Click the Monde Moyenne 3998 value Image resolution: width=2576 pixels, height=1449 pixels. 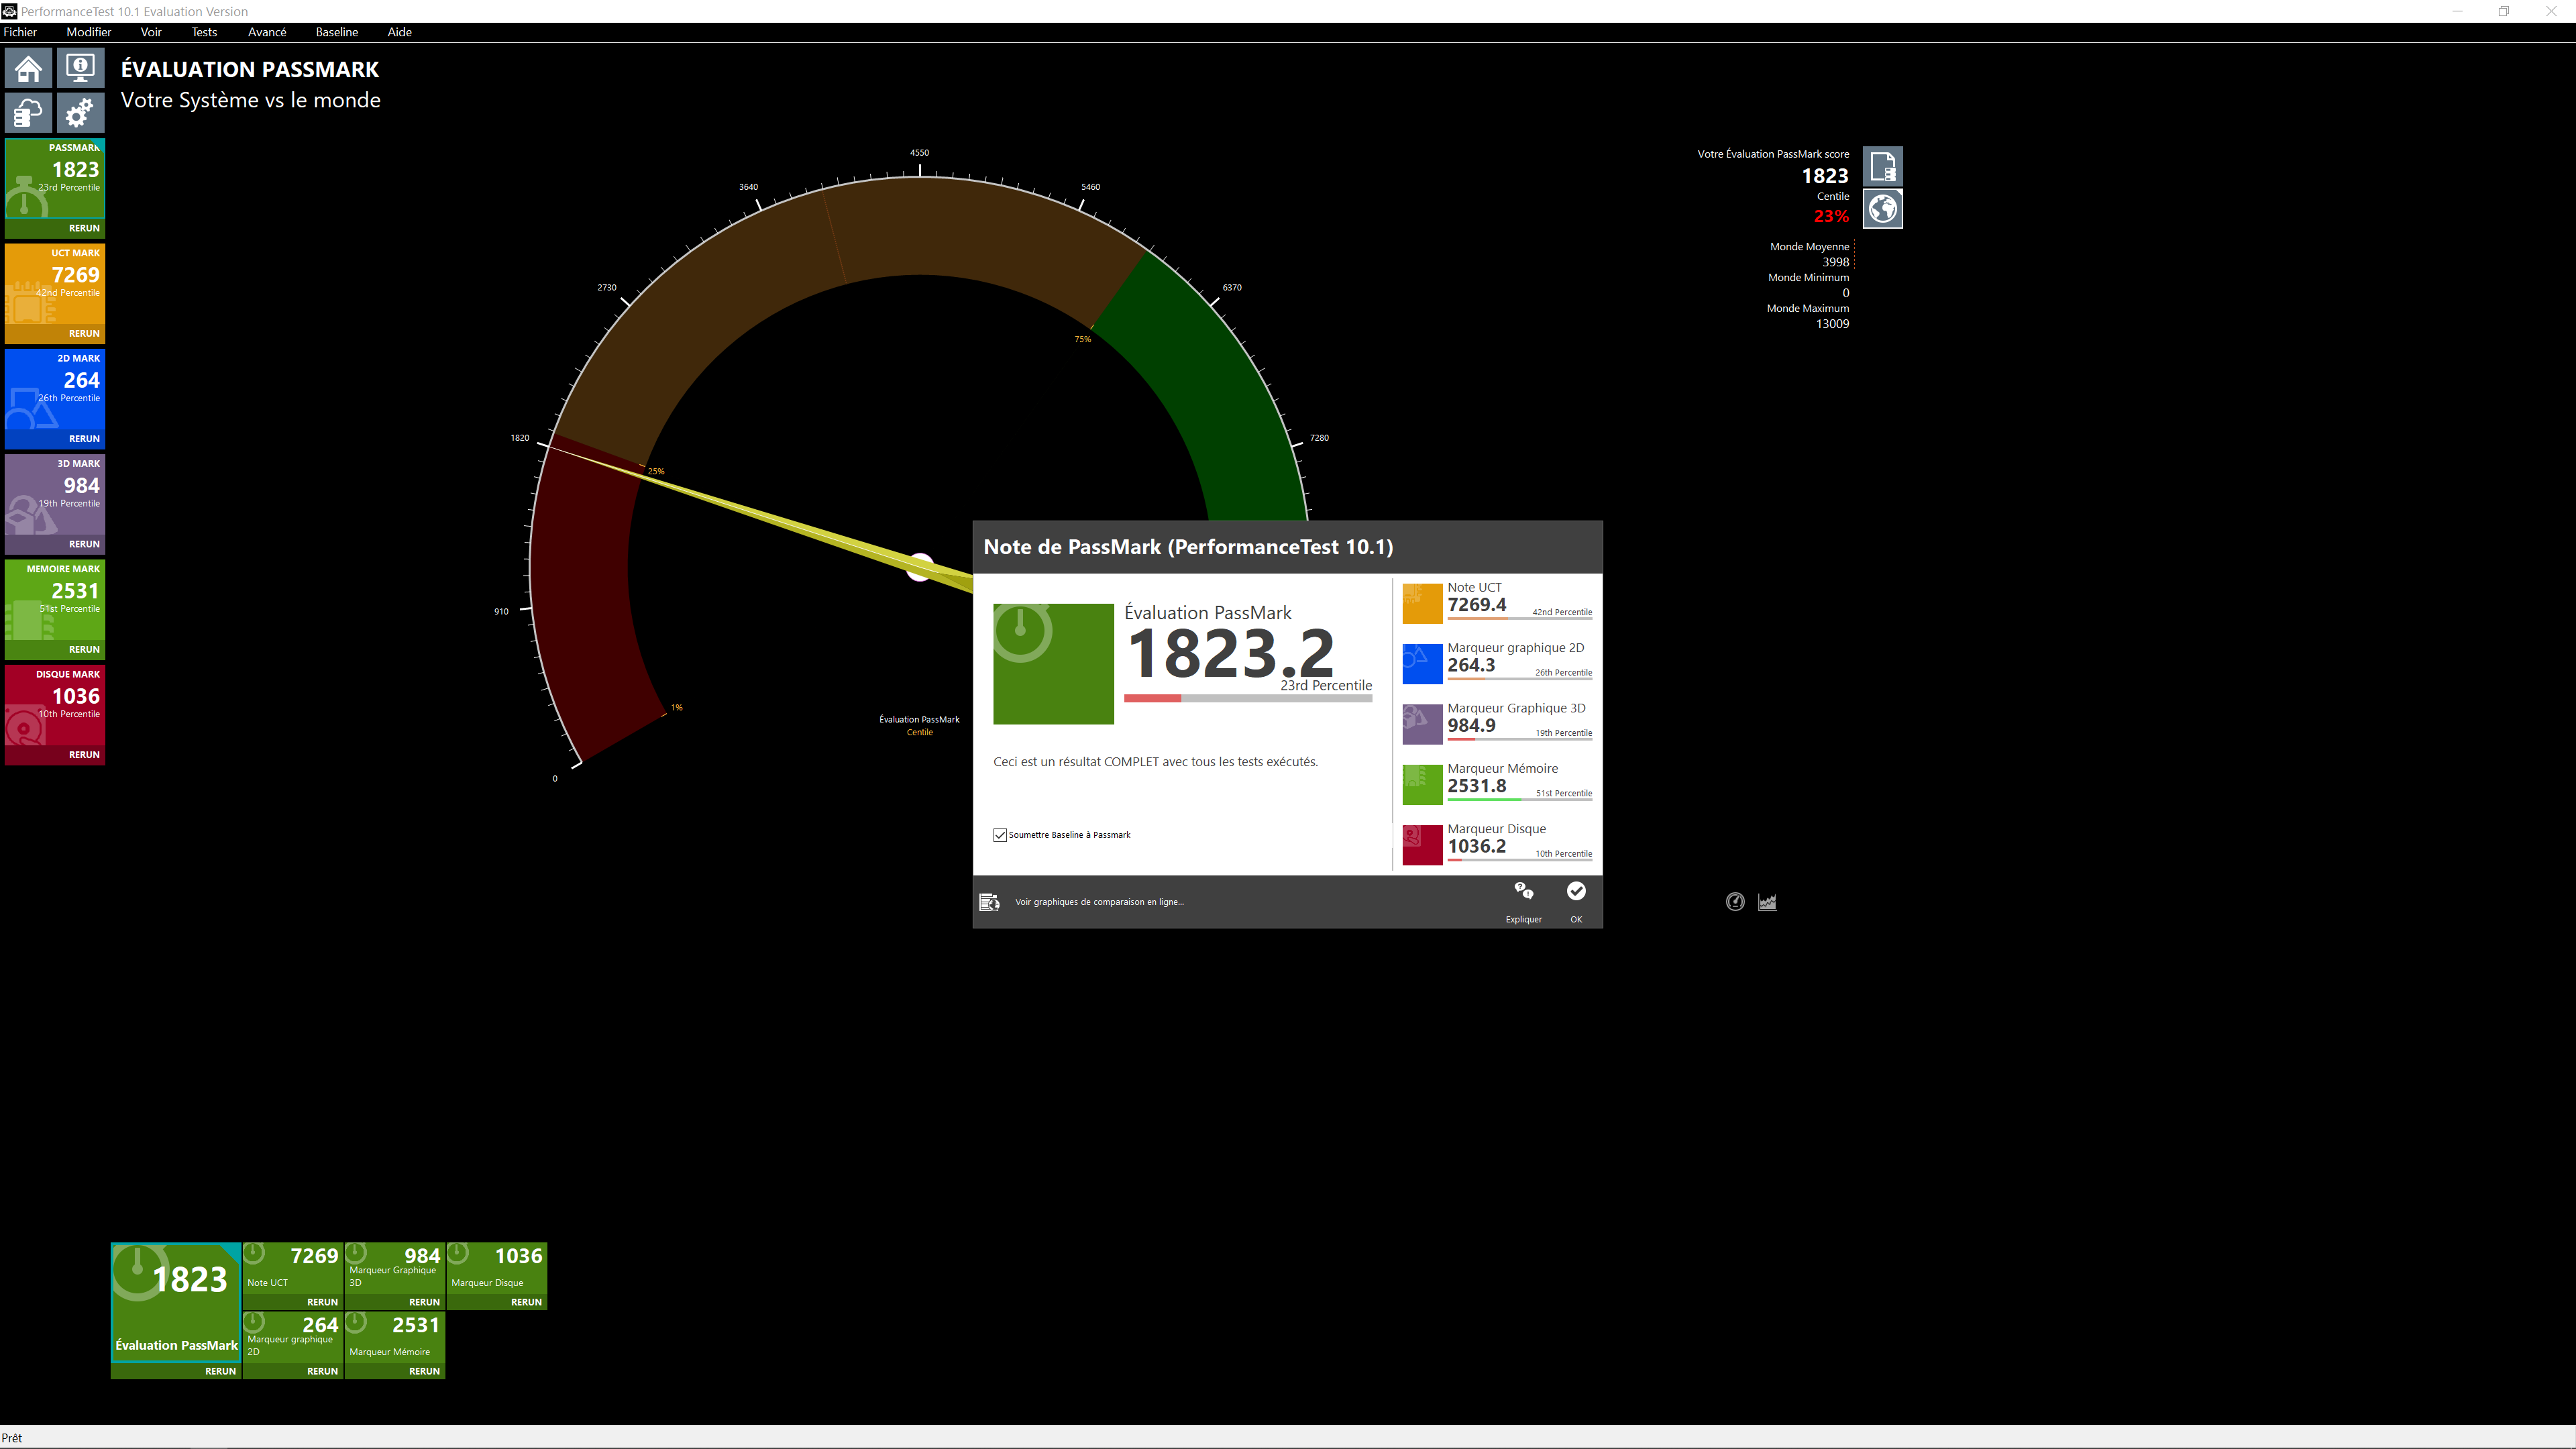[1835, 262]
